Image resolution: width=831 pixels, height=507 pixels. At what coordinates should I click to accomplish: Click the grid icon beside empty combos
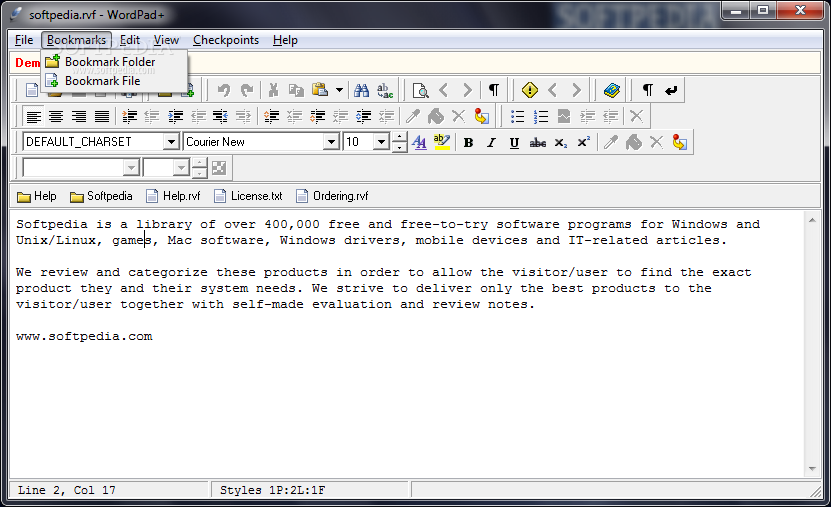(219, 168)
